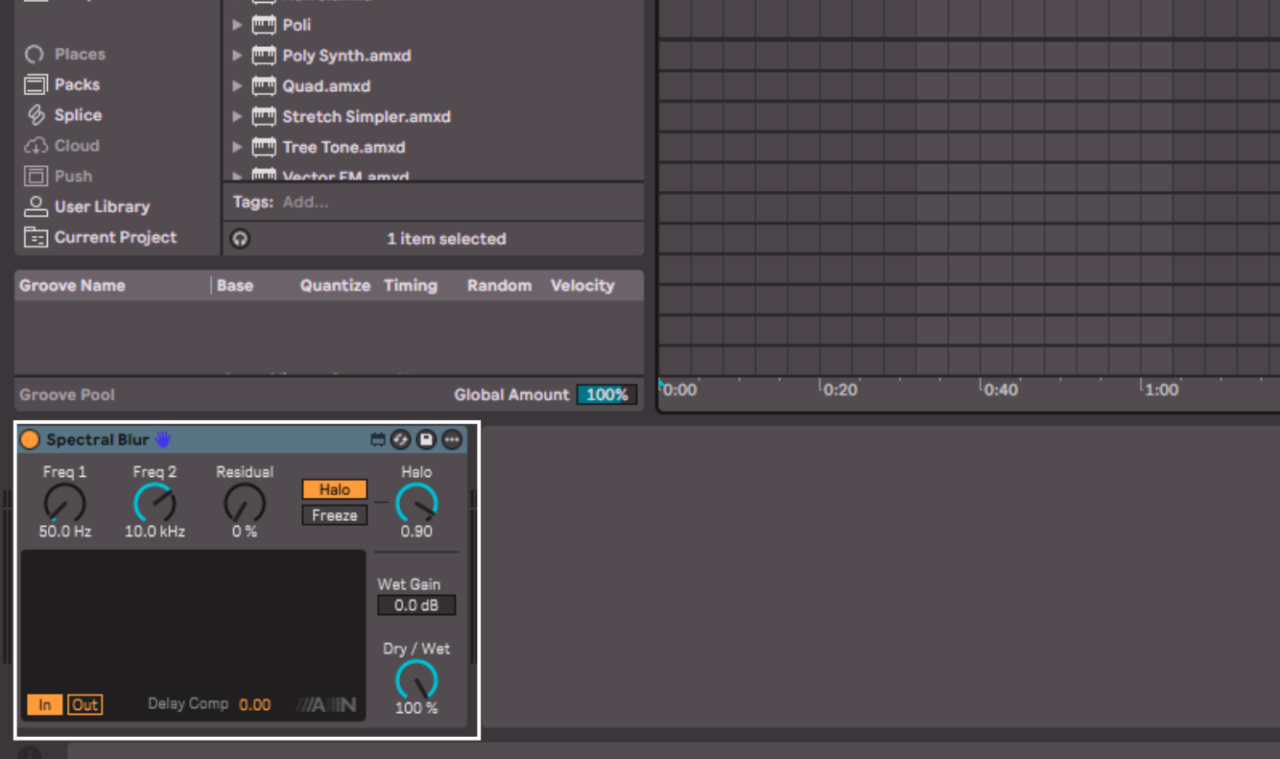Viewport: 1280px width, 759px height.
Task: Toggle the In spectrum display button
Action: (44, 705)
